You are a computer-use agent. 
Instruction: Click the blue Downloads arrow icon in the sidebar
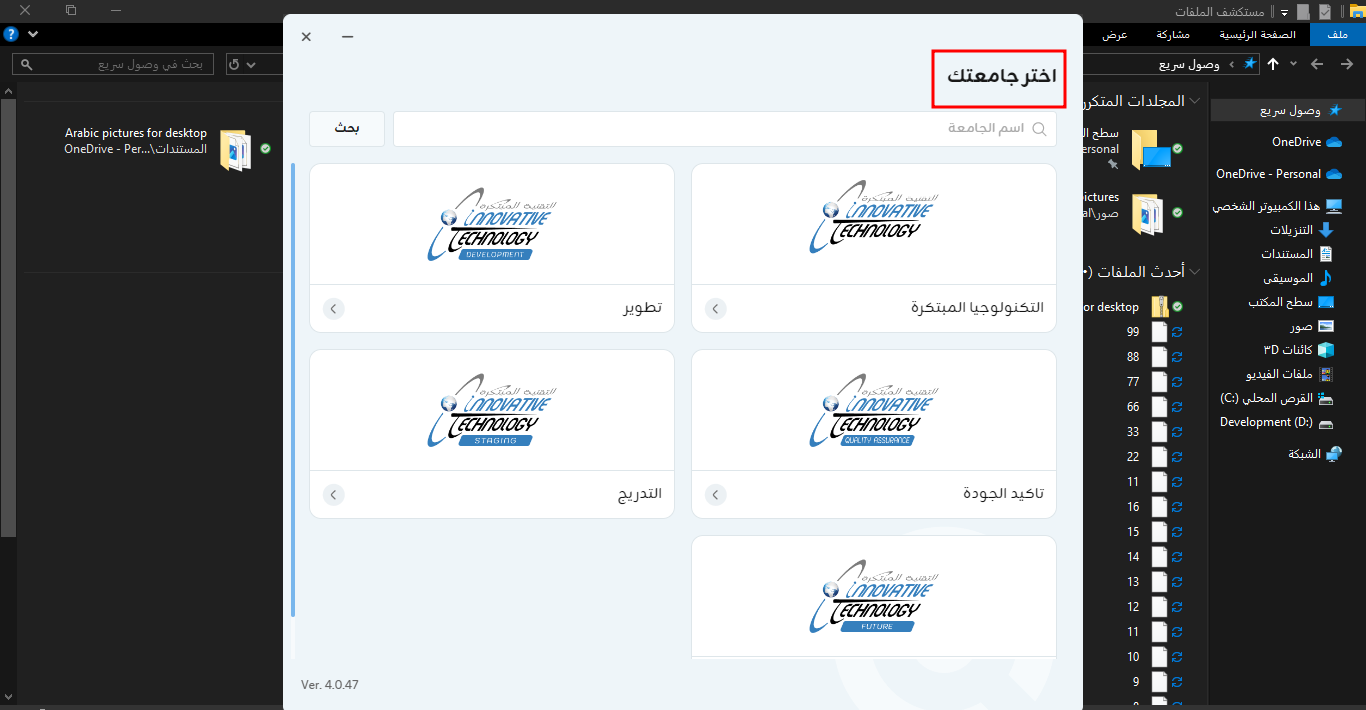click(x=1327, y=230)
